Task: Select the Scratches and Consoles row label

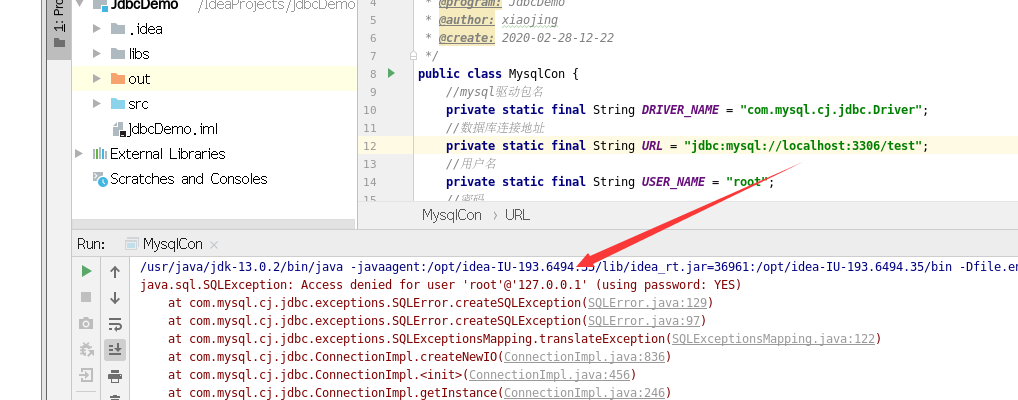Action: click(188, 179)
